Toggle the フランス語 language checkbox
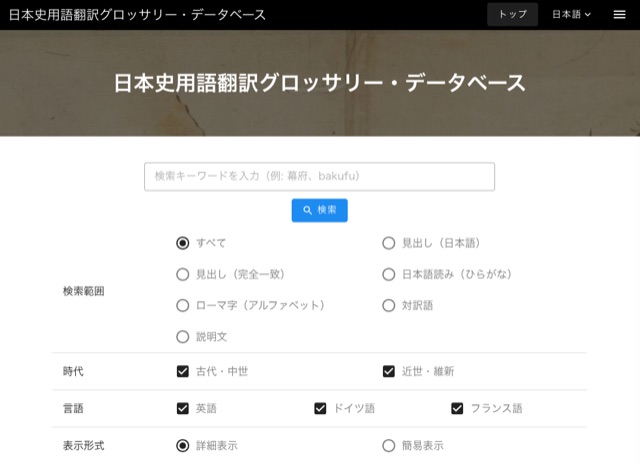The image size is (640, 464). click(x=457, y=408)
